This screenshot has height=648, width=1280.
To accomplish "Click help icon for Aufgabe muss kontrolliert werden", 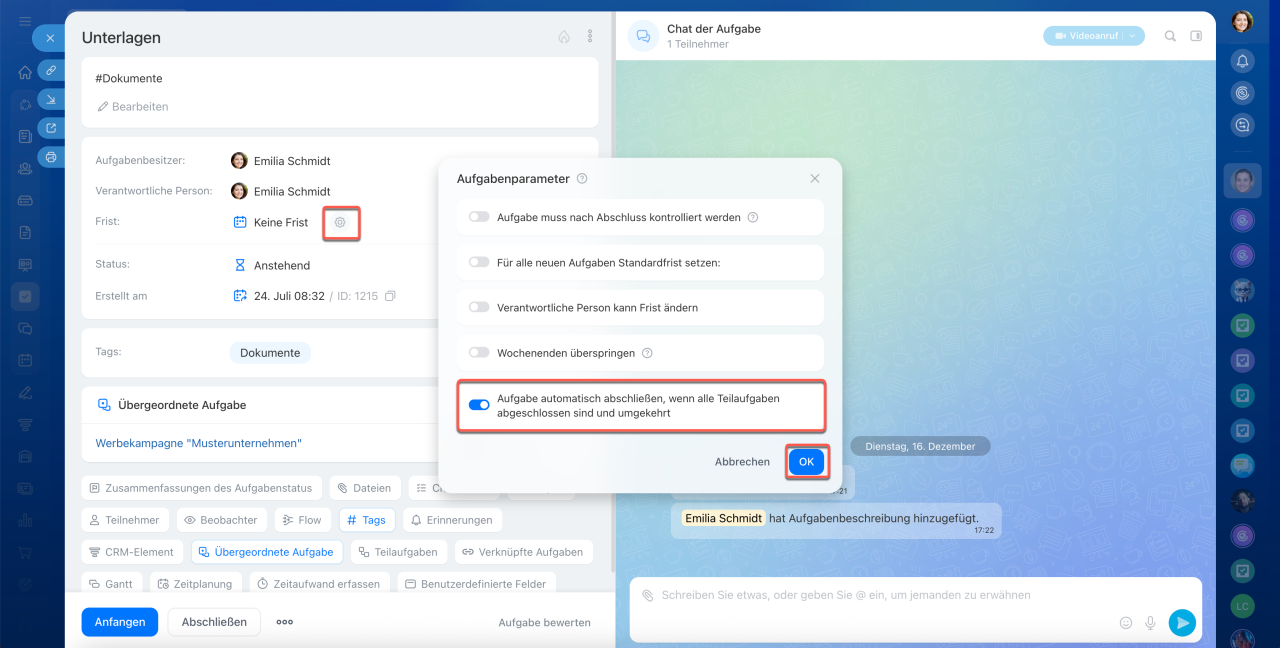I will point(753,217).
